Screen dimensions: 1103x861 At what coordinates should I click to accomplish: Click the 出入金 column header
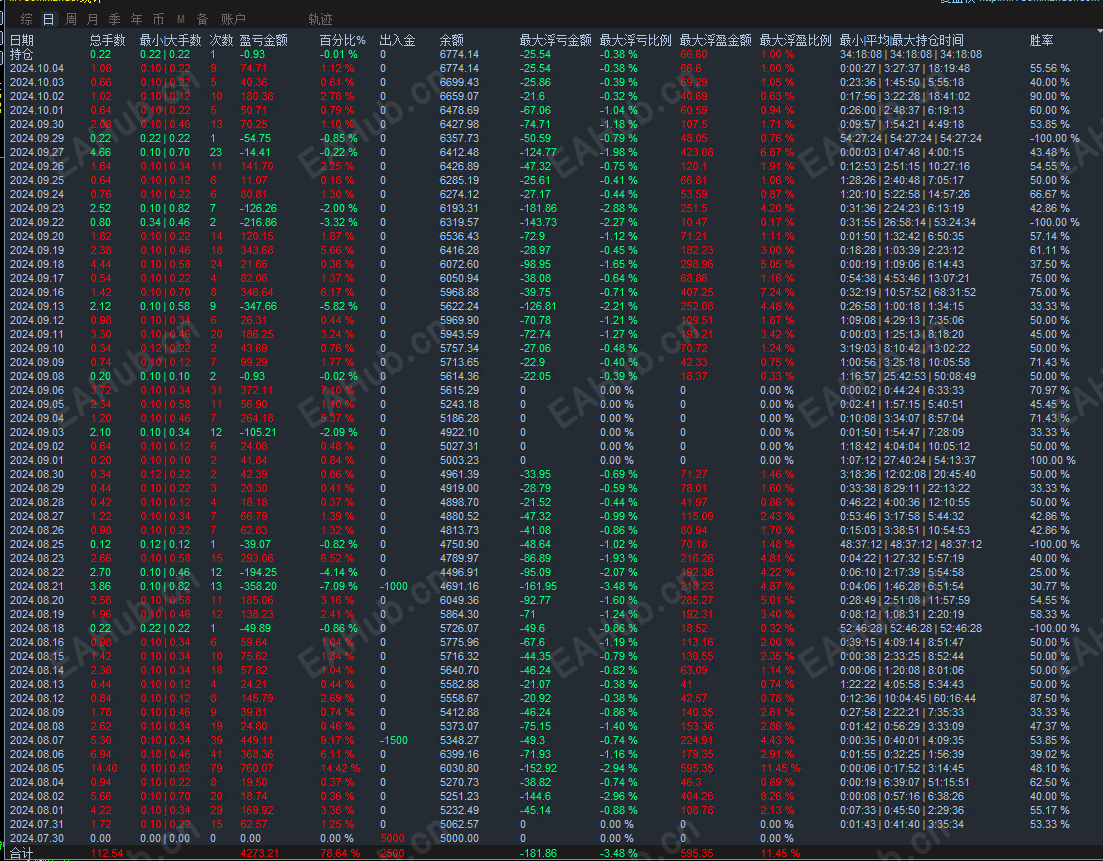tap(397, 40)
